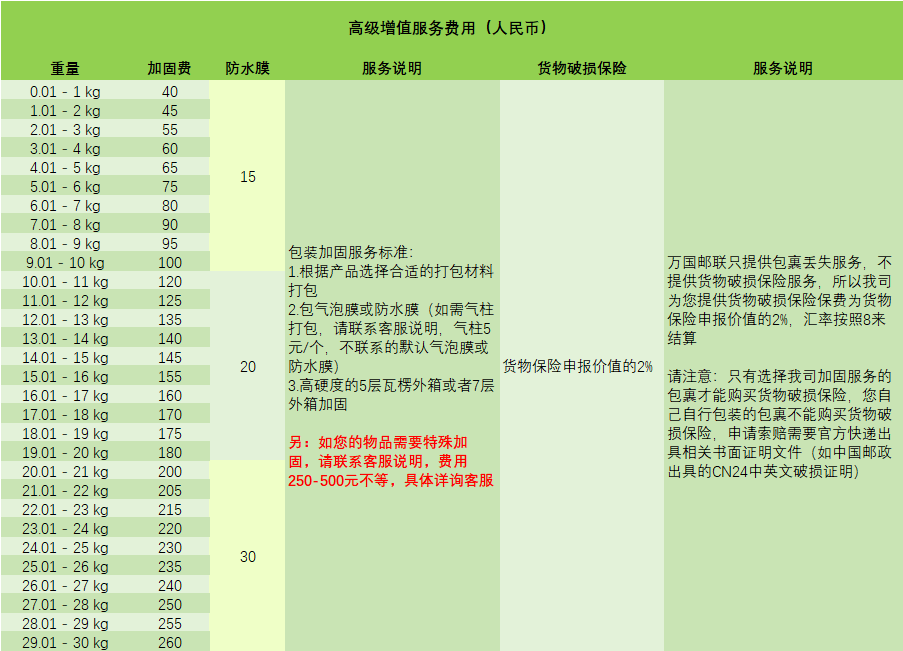903x651 pixels.
Task: Select the 0.01 - 1 kg weight cell
Action: (66, 91)
